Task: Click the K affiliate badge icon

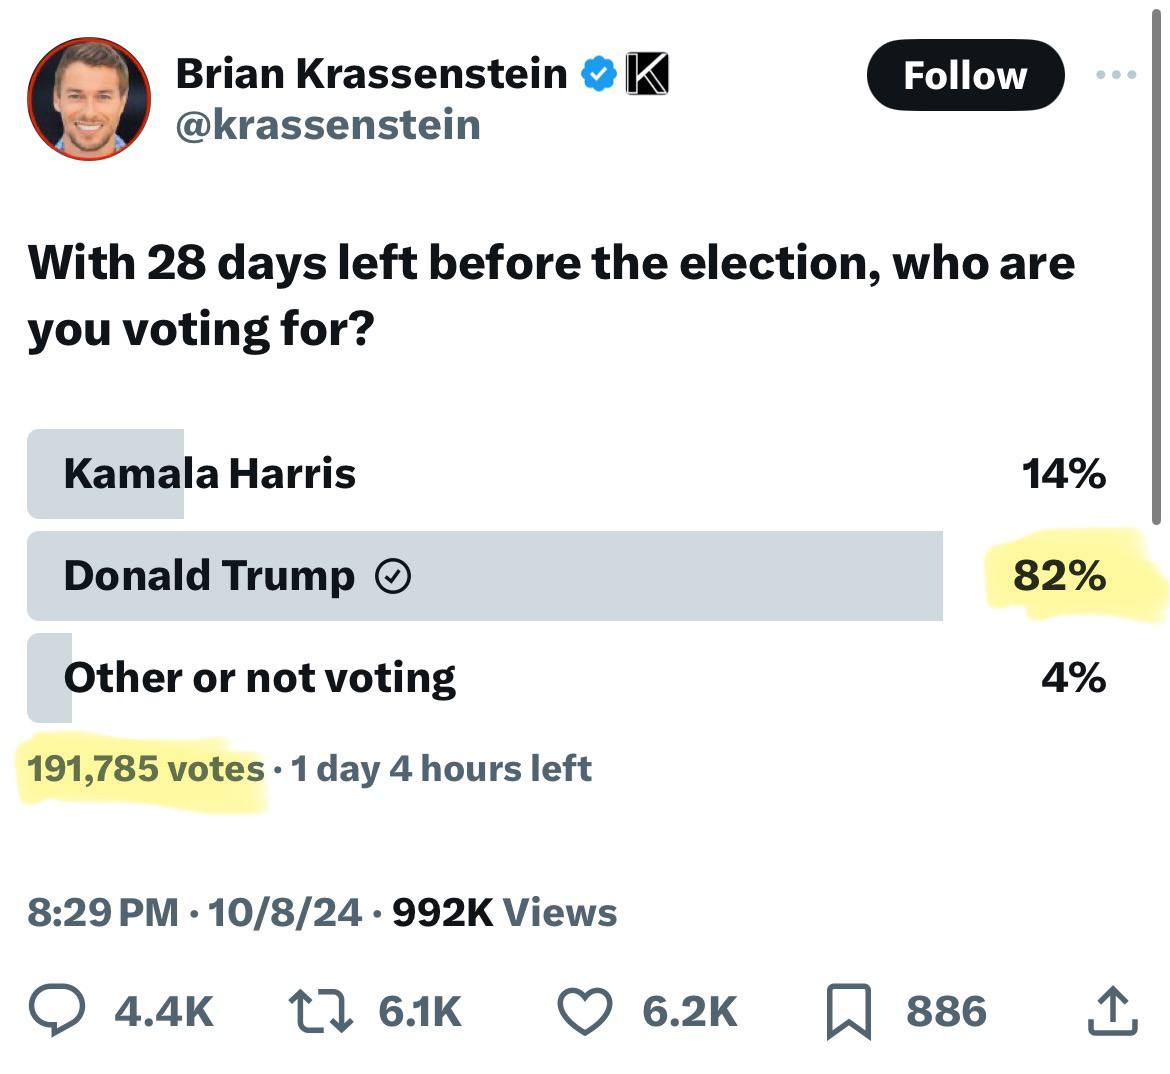Action: (x=646, y=74)
